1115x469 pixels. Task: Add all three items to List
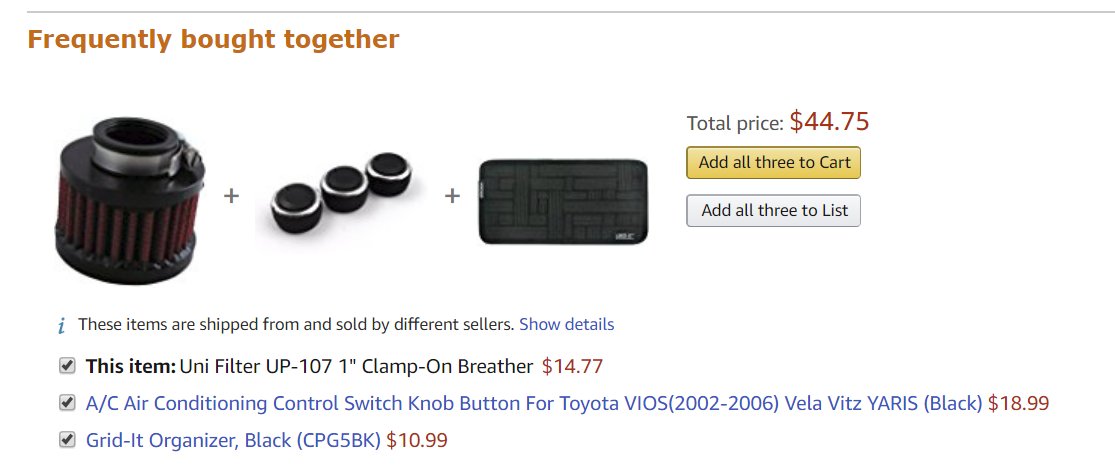[774, 211]
